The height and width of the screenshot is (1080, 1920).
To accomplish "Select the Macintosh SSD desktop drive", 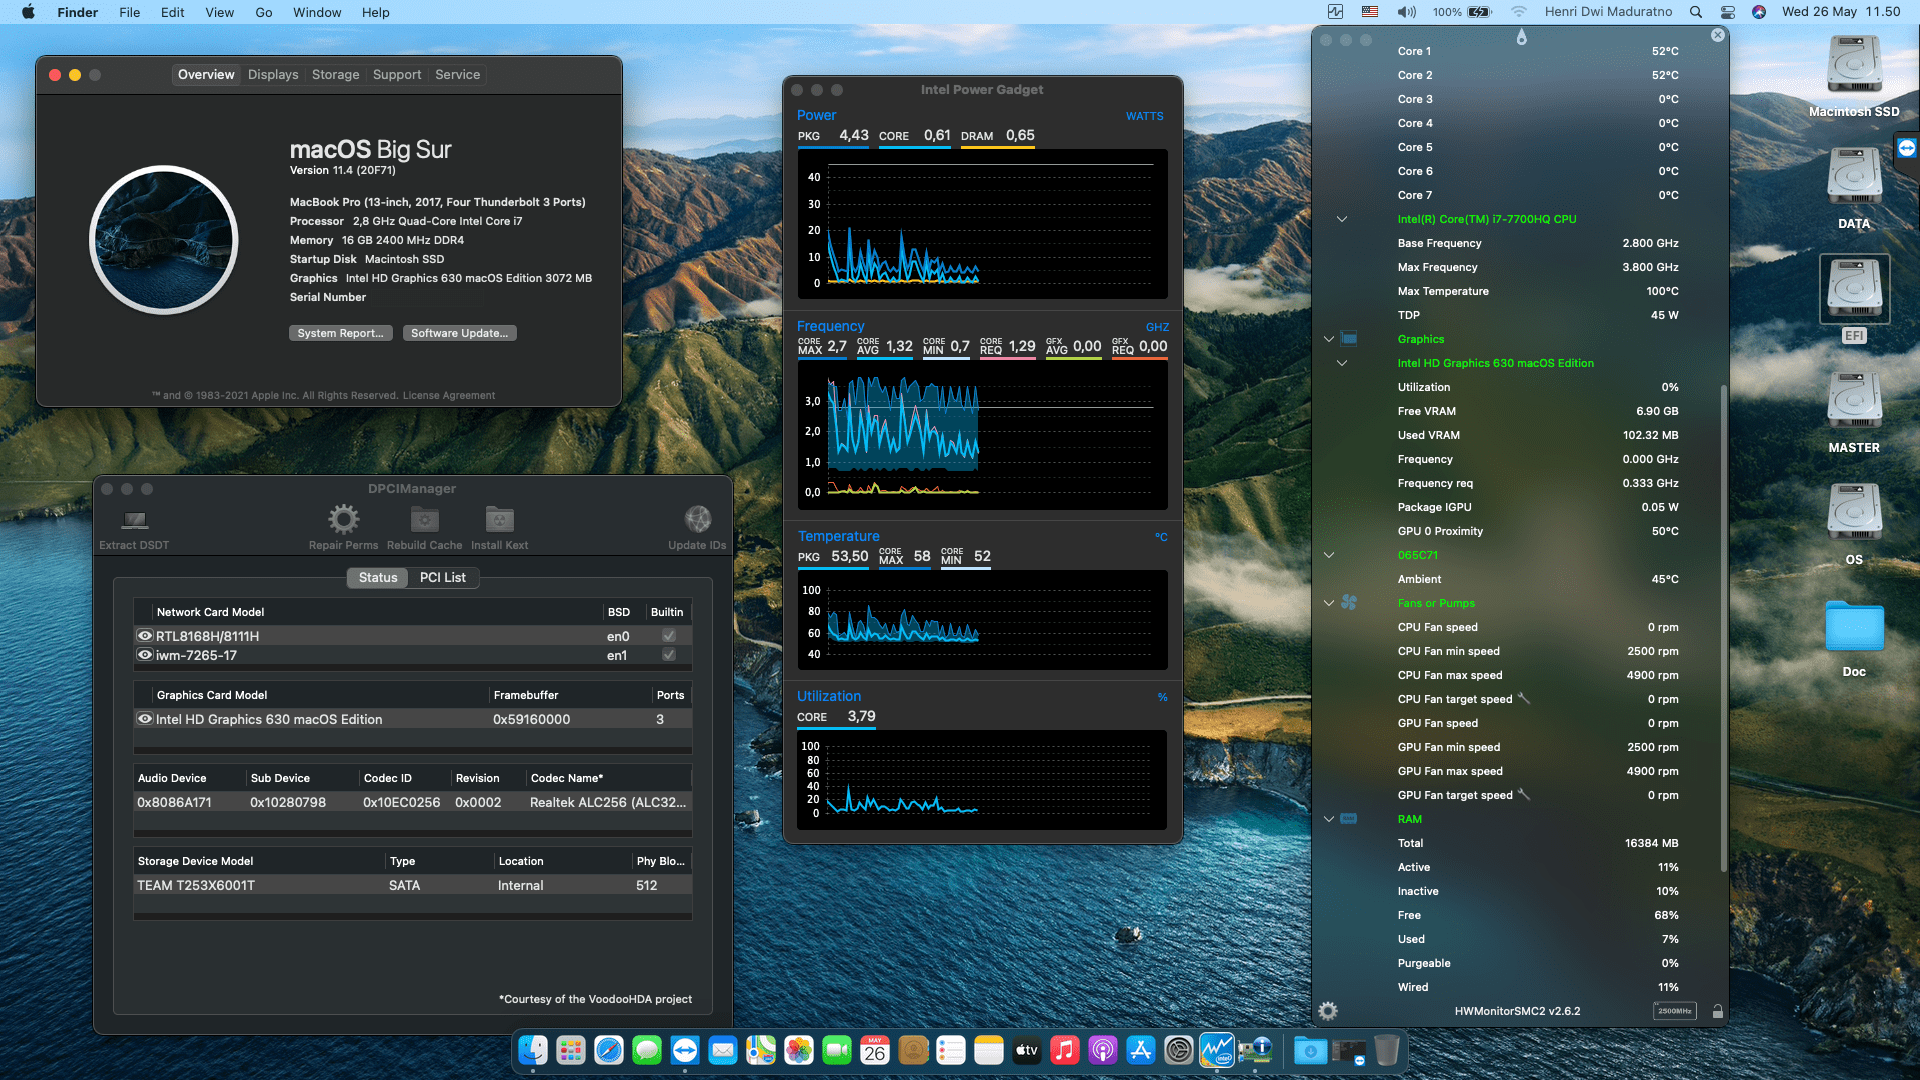I will click(1854, 66).
